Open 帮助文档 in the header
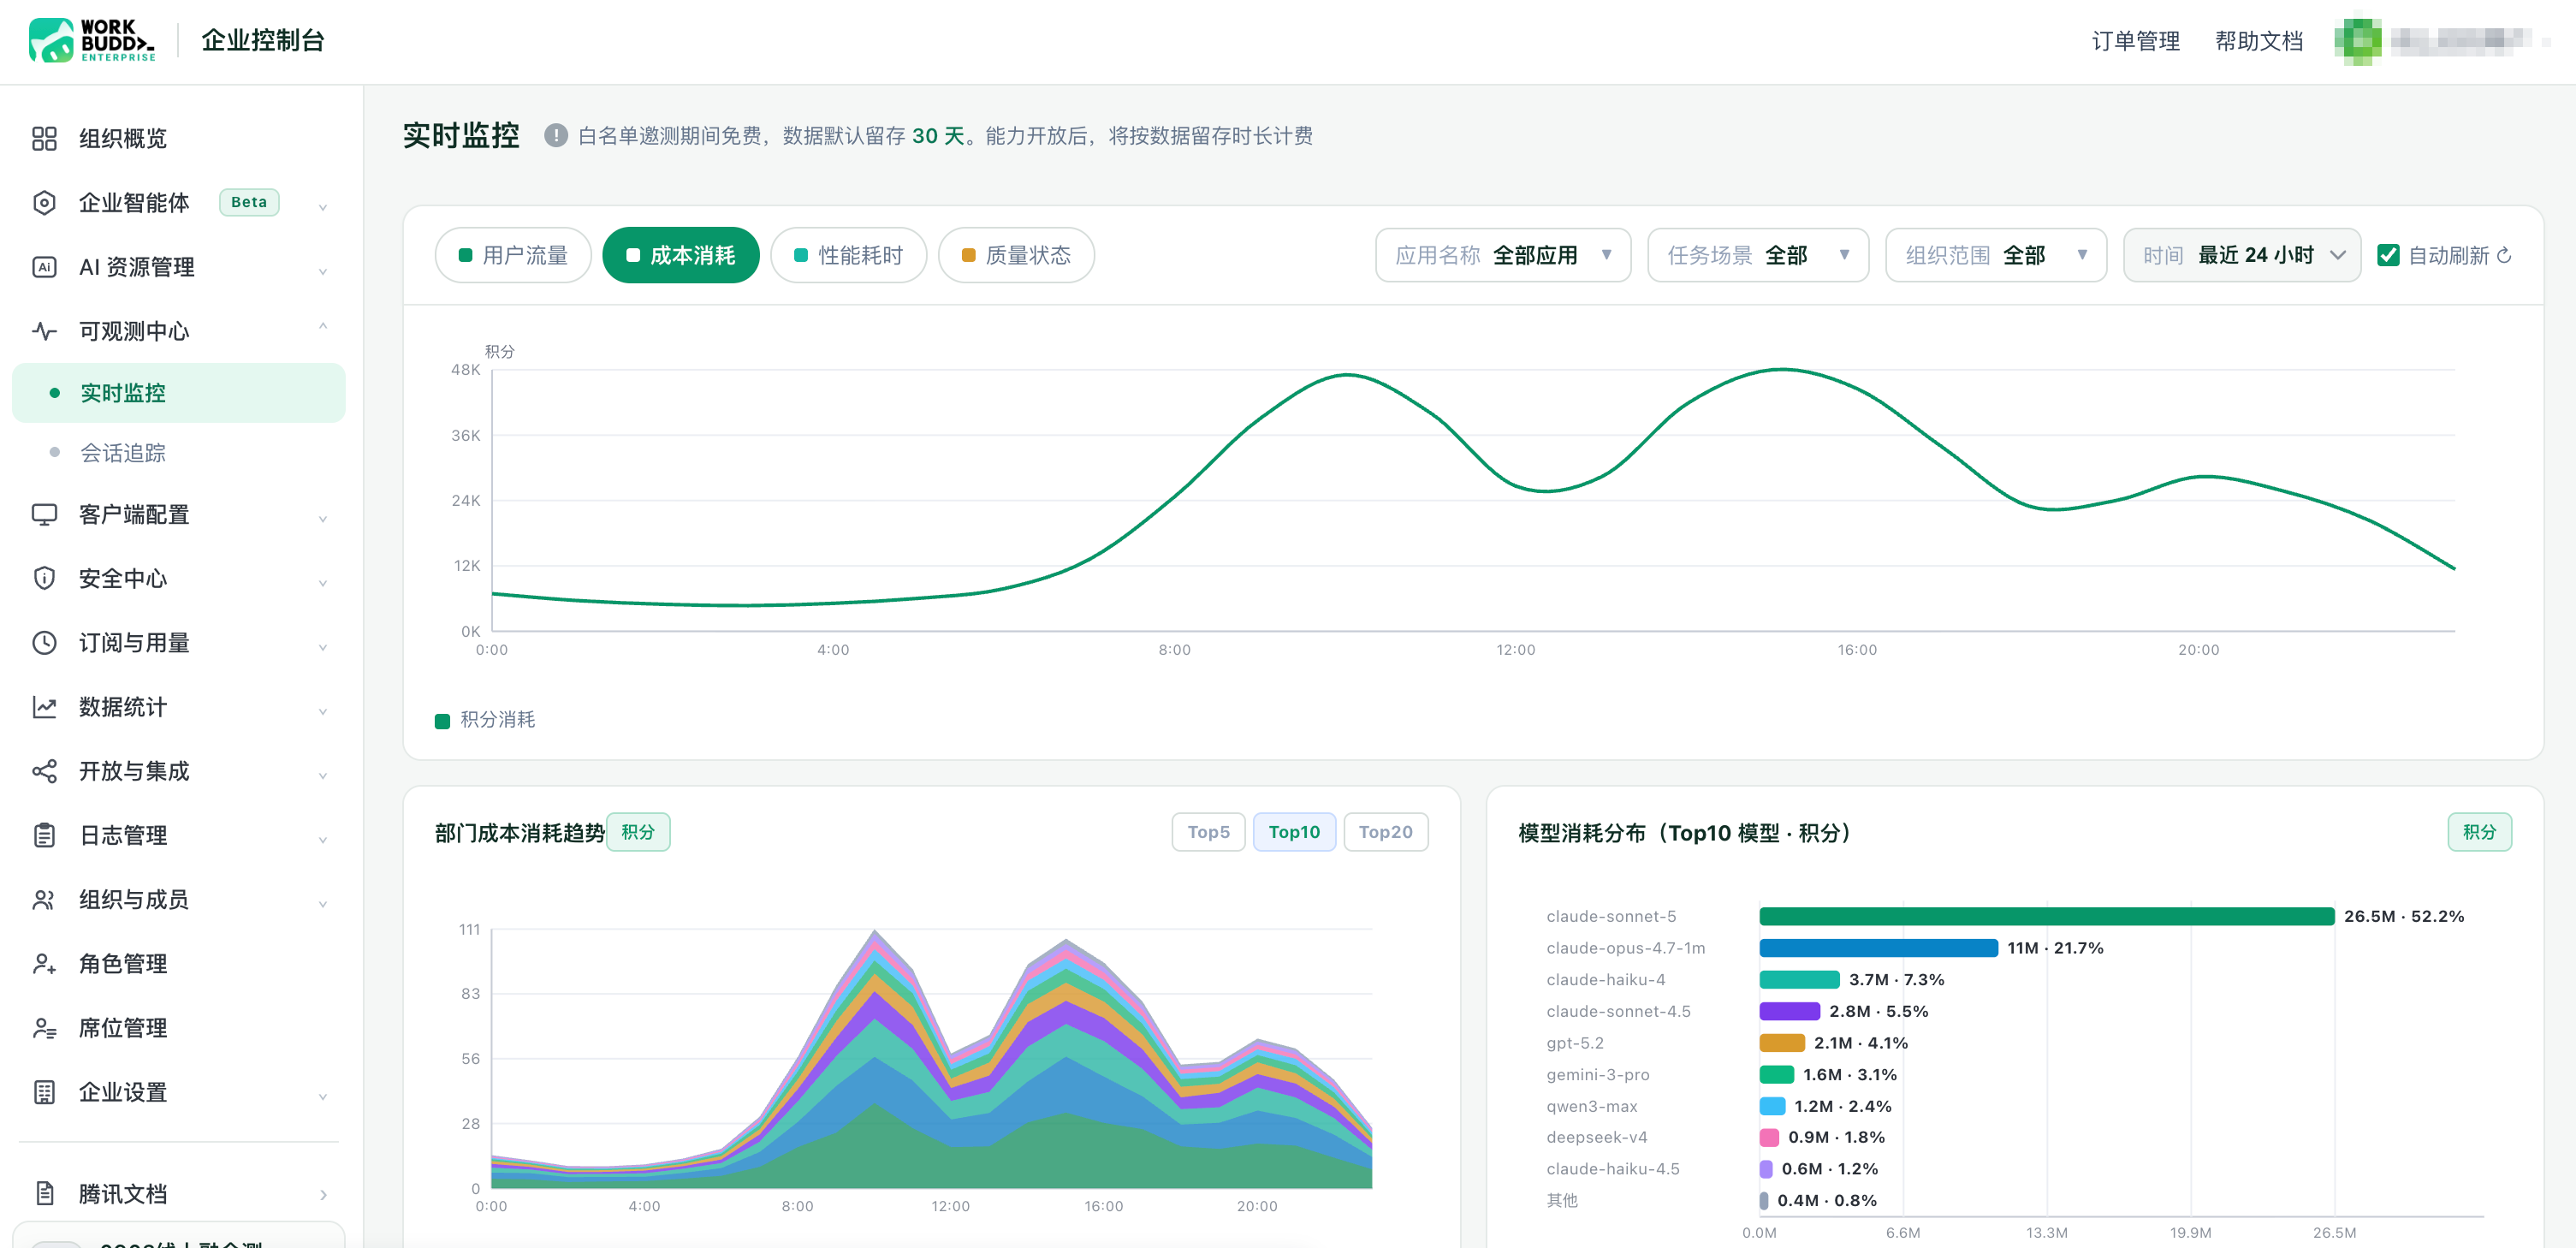Viewport: 2576px width, 1248px height. [x=2258, y=41]
